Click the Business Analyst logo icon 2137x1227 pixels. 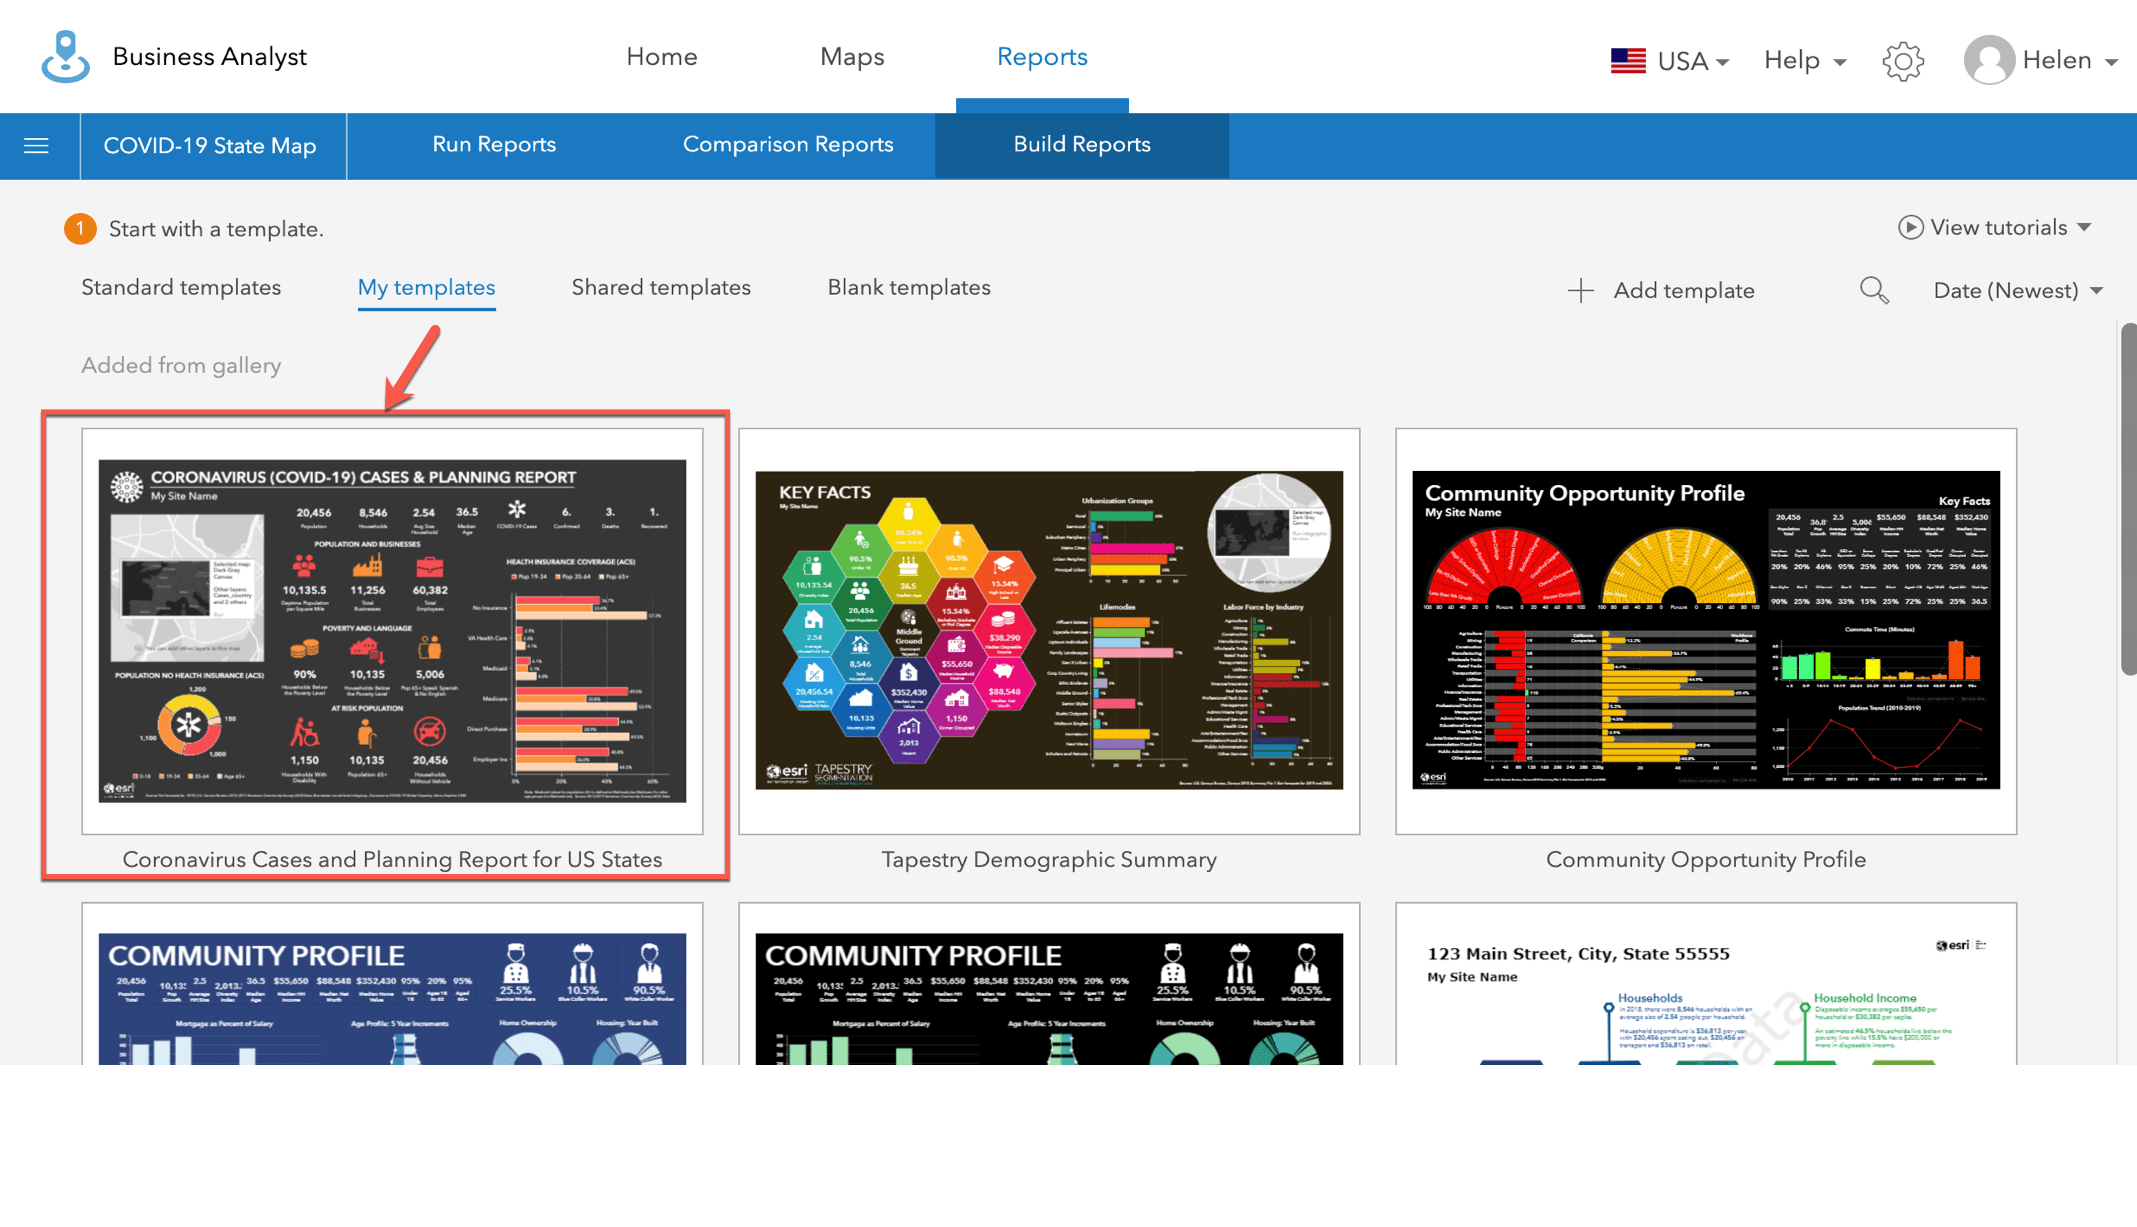(x=65, y=57)
